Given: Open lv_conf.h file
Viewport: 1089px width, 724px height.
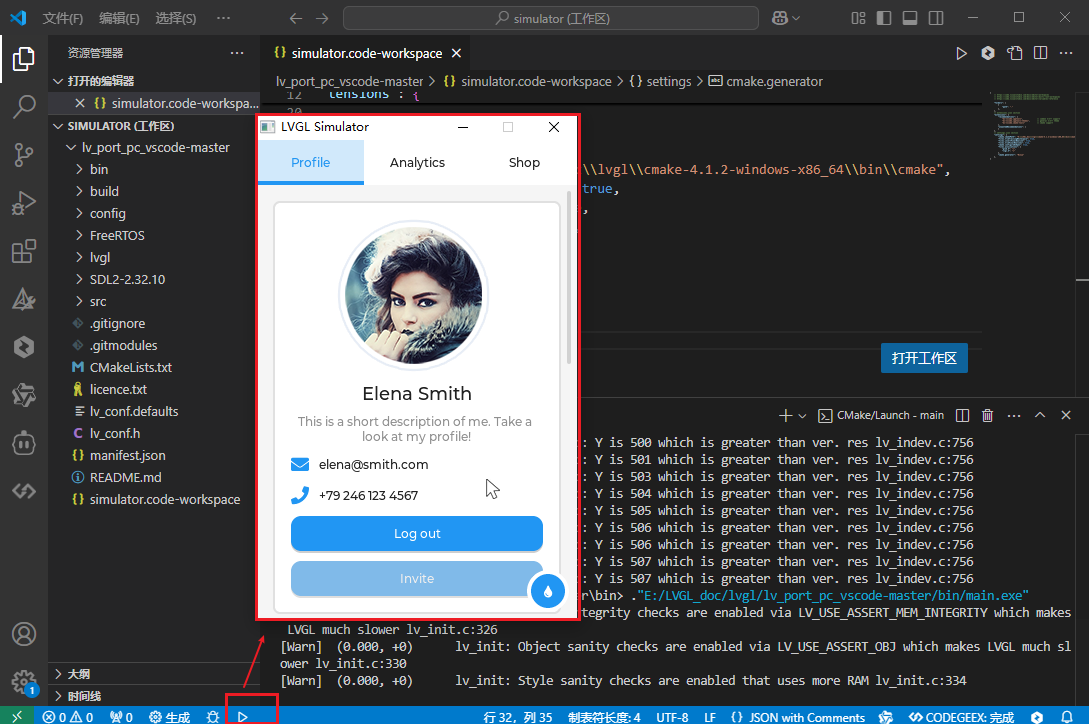Looking at the screenshot, I should pos(115,434).
